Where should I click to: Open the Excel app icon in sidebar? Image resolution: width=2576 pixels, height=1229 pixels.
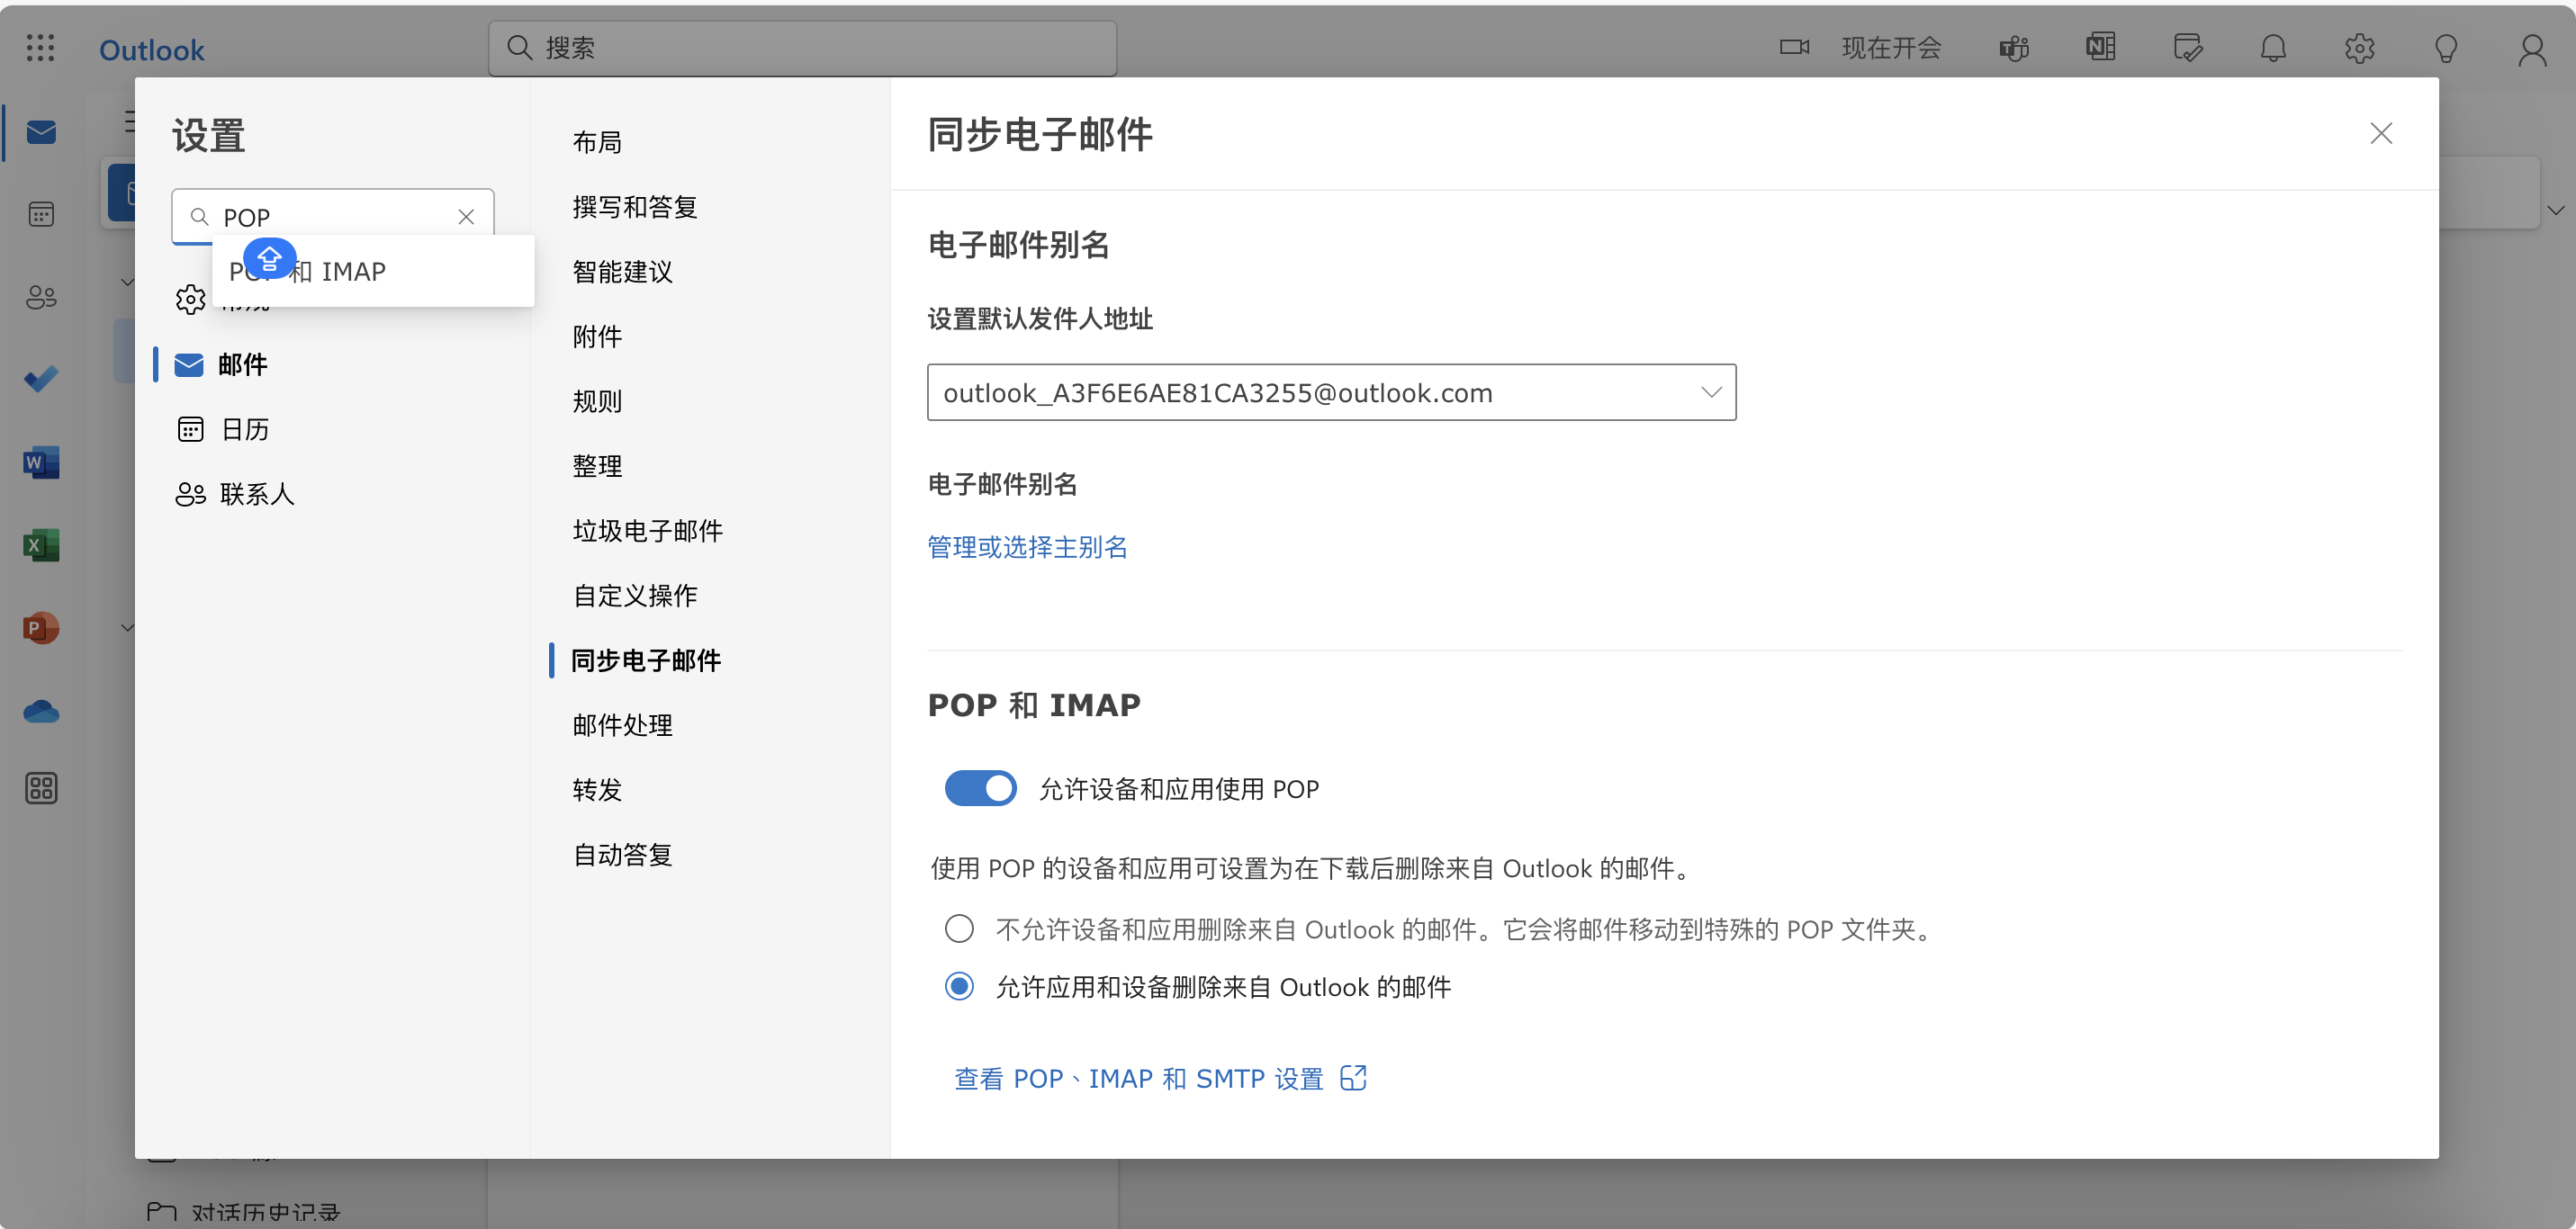(41, 545)
